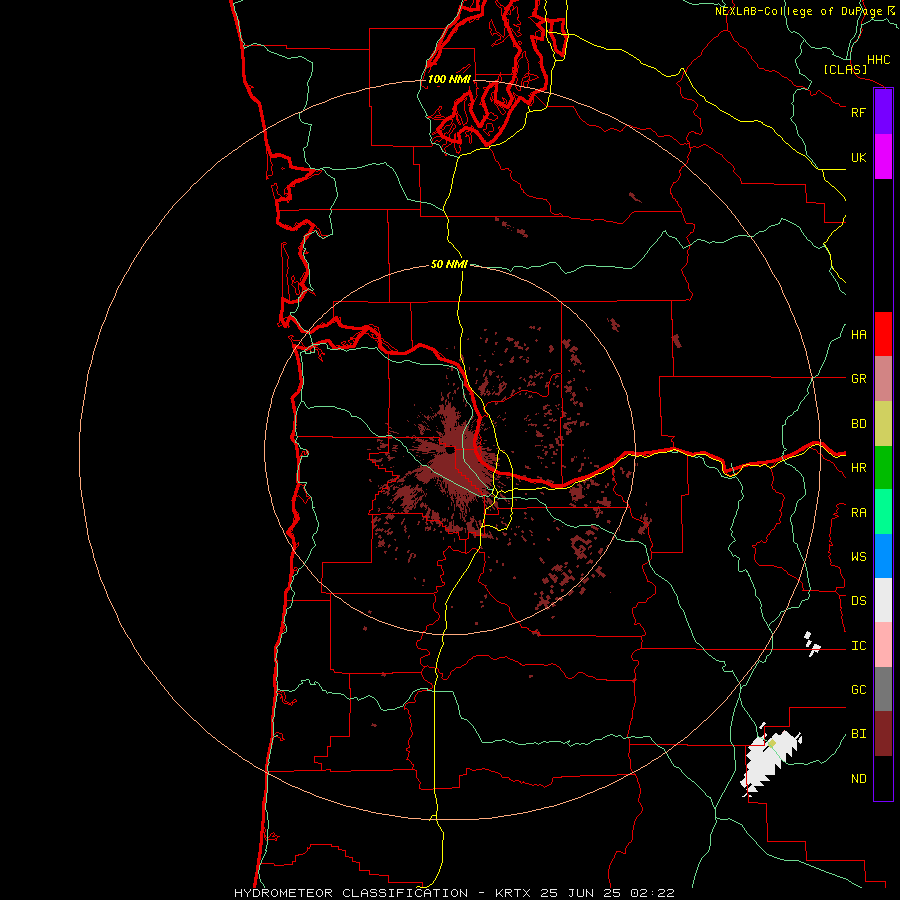
Task: Click the GC legend label
Action: click(x=859, y=690)
